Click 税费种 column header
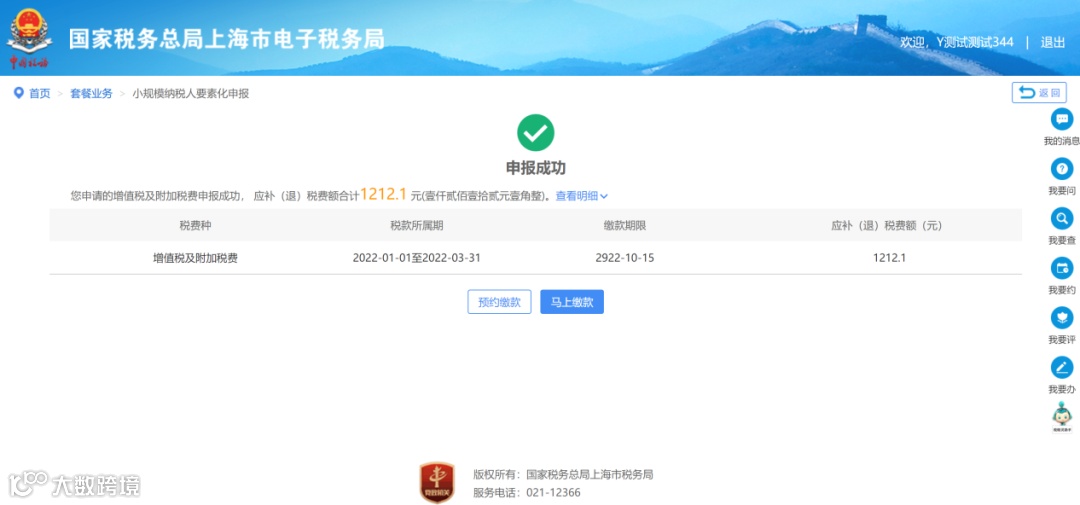 [x=196, y=225]
